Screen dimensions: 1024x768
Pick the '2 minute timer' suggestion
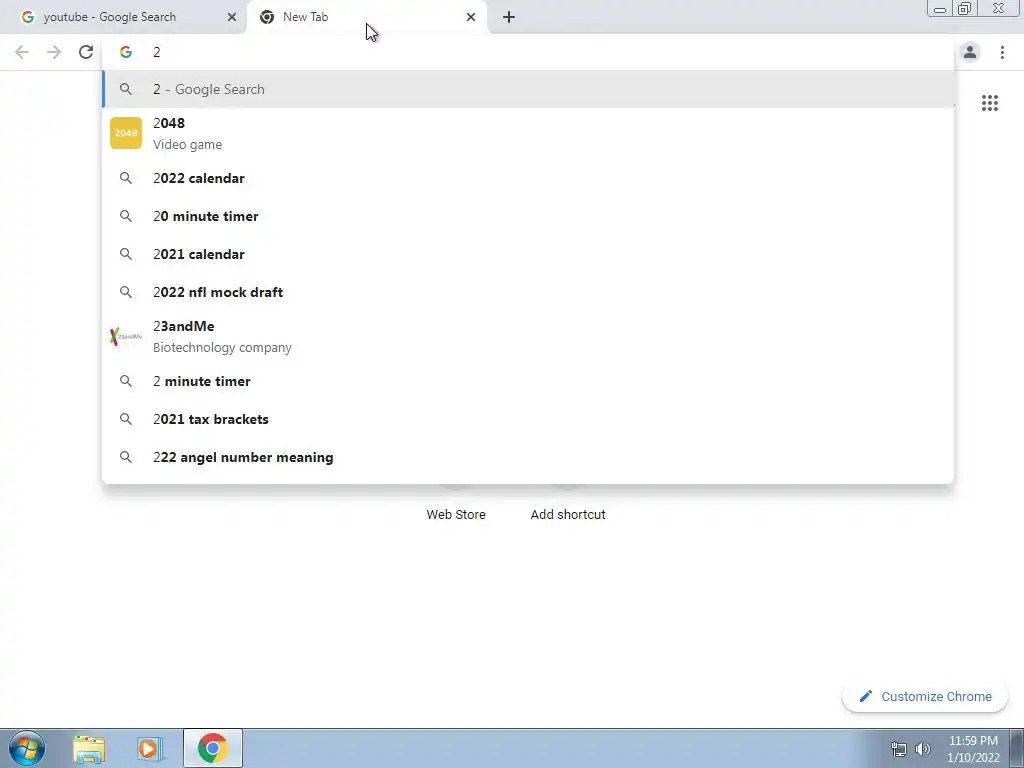tap(528, 381)
